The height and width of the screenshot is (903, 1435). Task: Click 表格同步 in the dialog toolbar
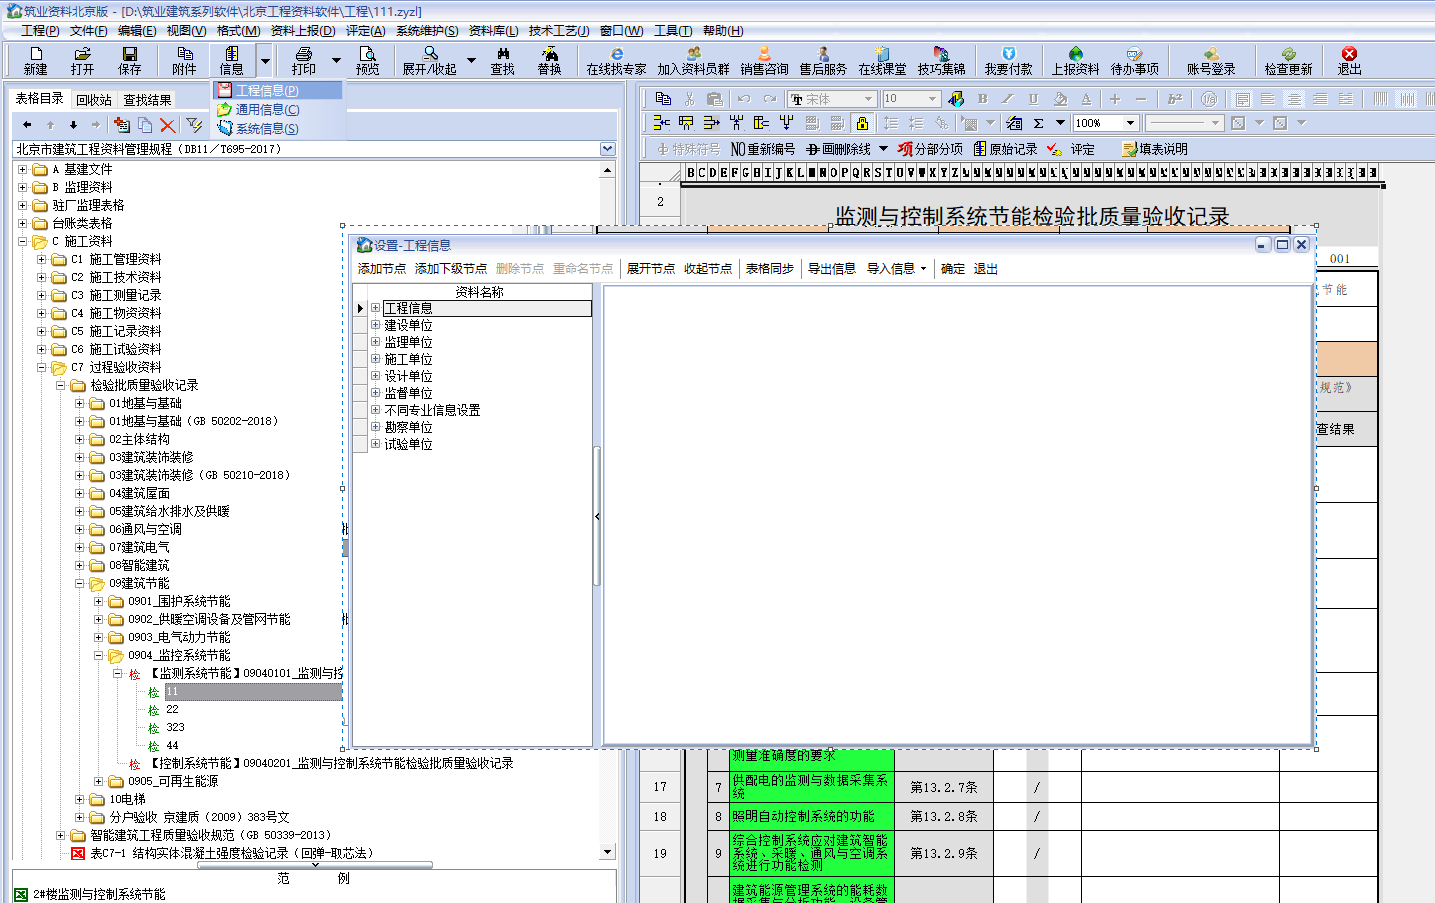coord(770,269)
